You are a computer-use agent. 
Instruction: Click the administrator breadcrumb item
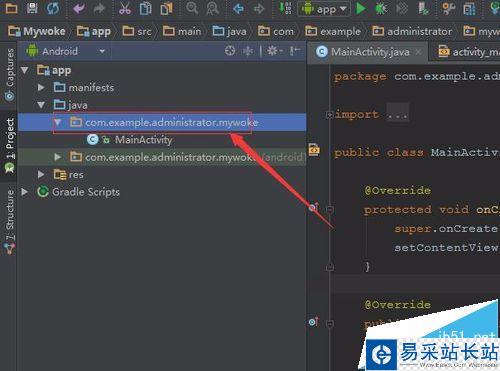(x=412, y=31)
